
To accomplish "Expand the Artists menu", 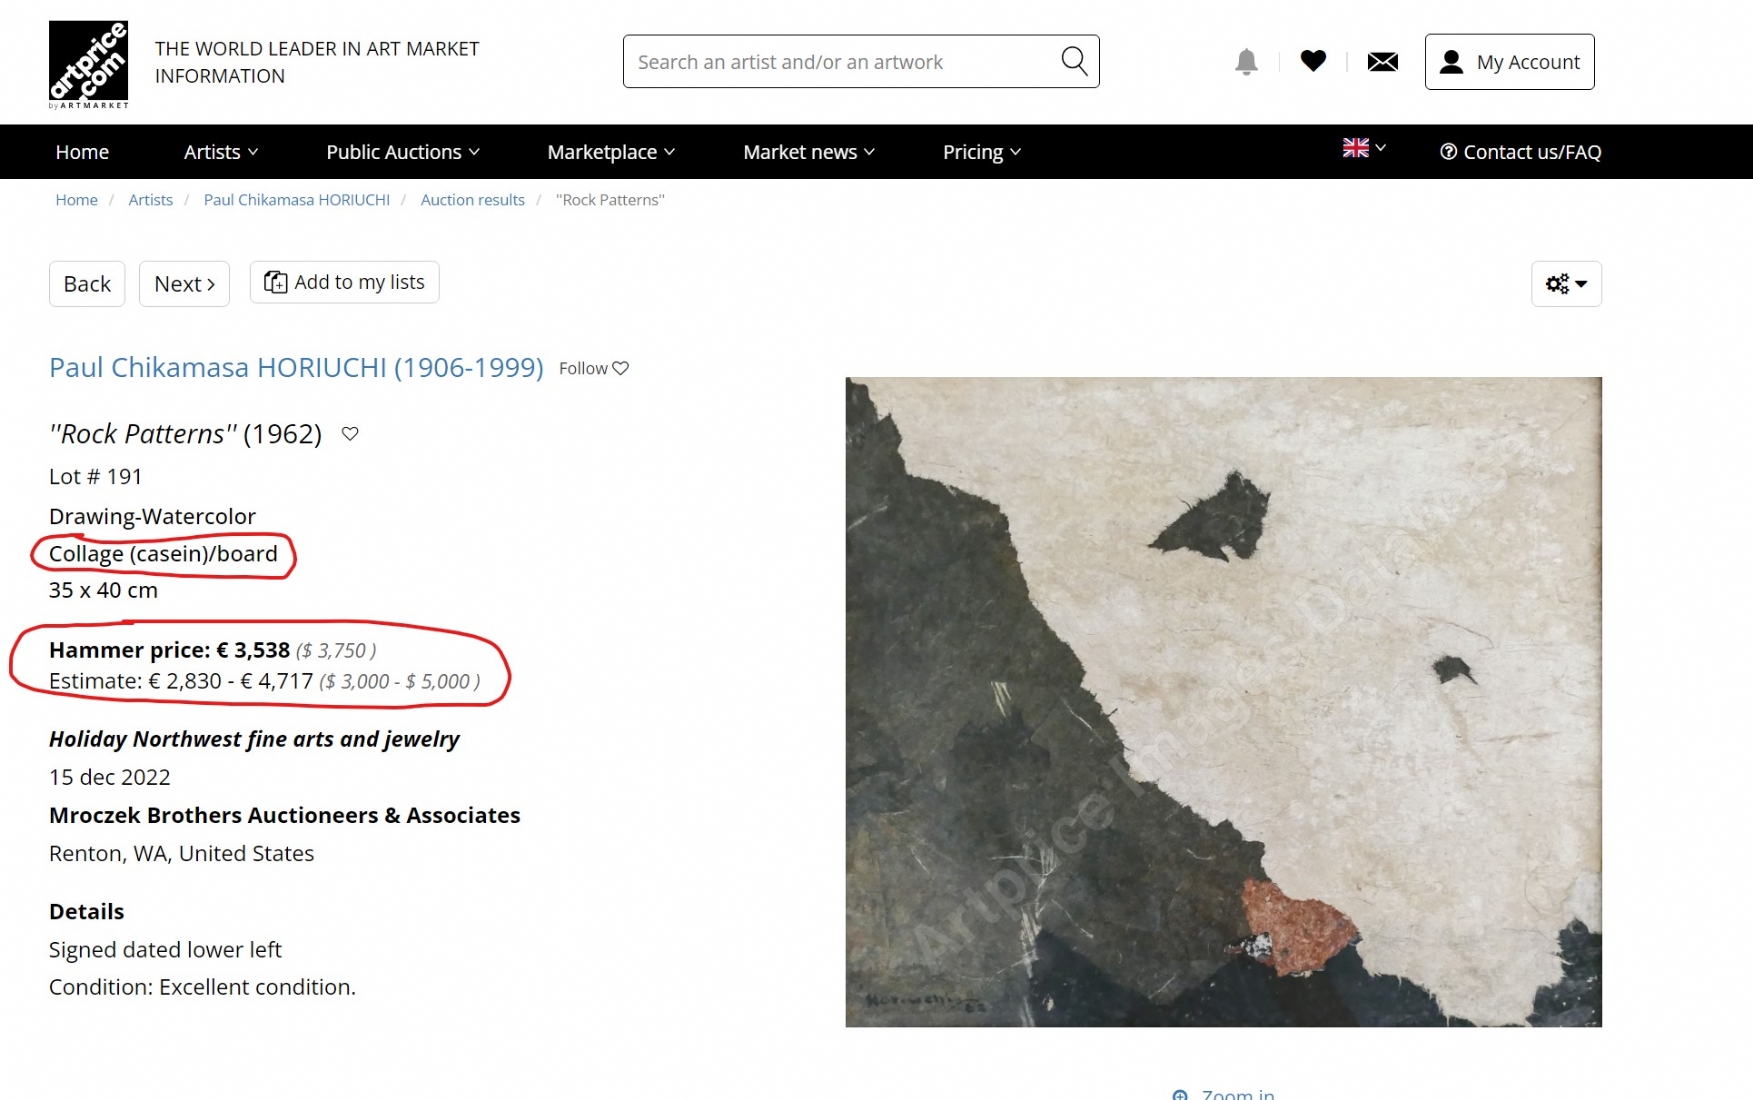I will (x=220, y=152).
